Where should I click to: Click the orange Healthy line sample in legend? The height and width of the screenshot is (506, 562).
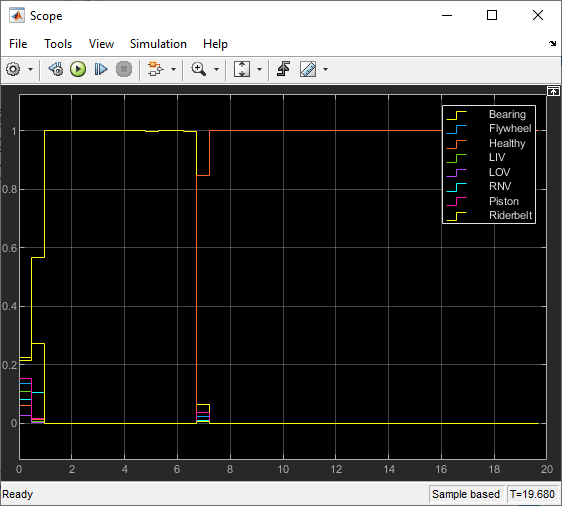[x=456, y=144]
